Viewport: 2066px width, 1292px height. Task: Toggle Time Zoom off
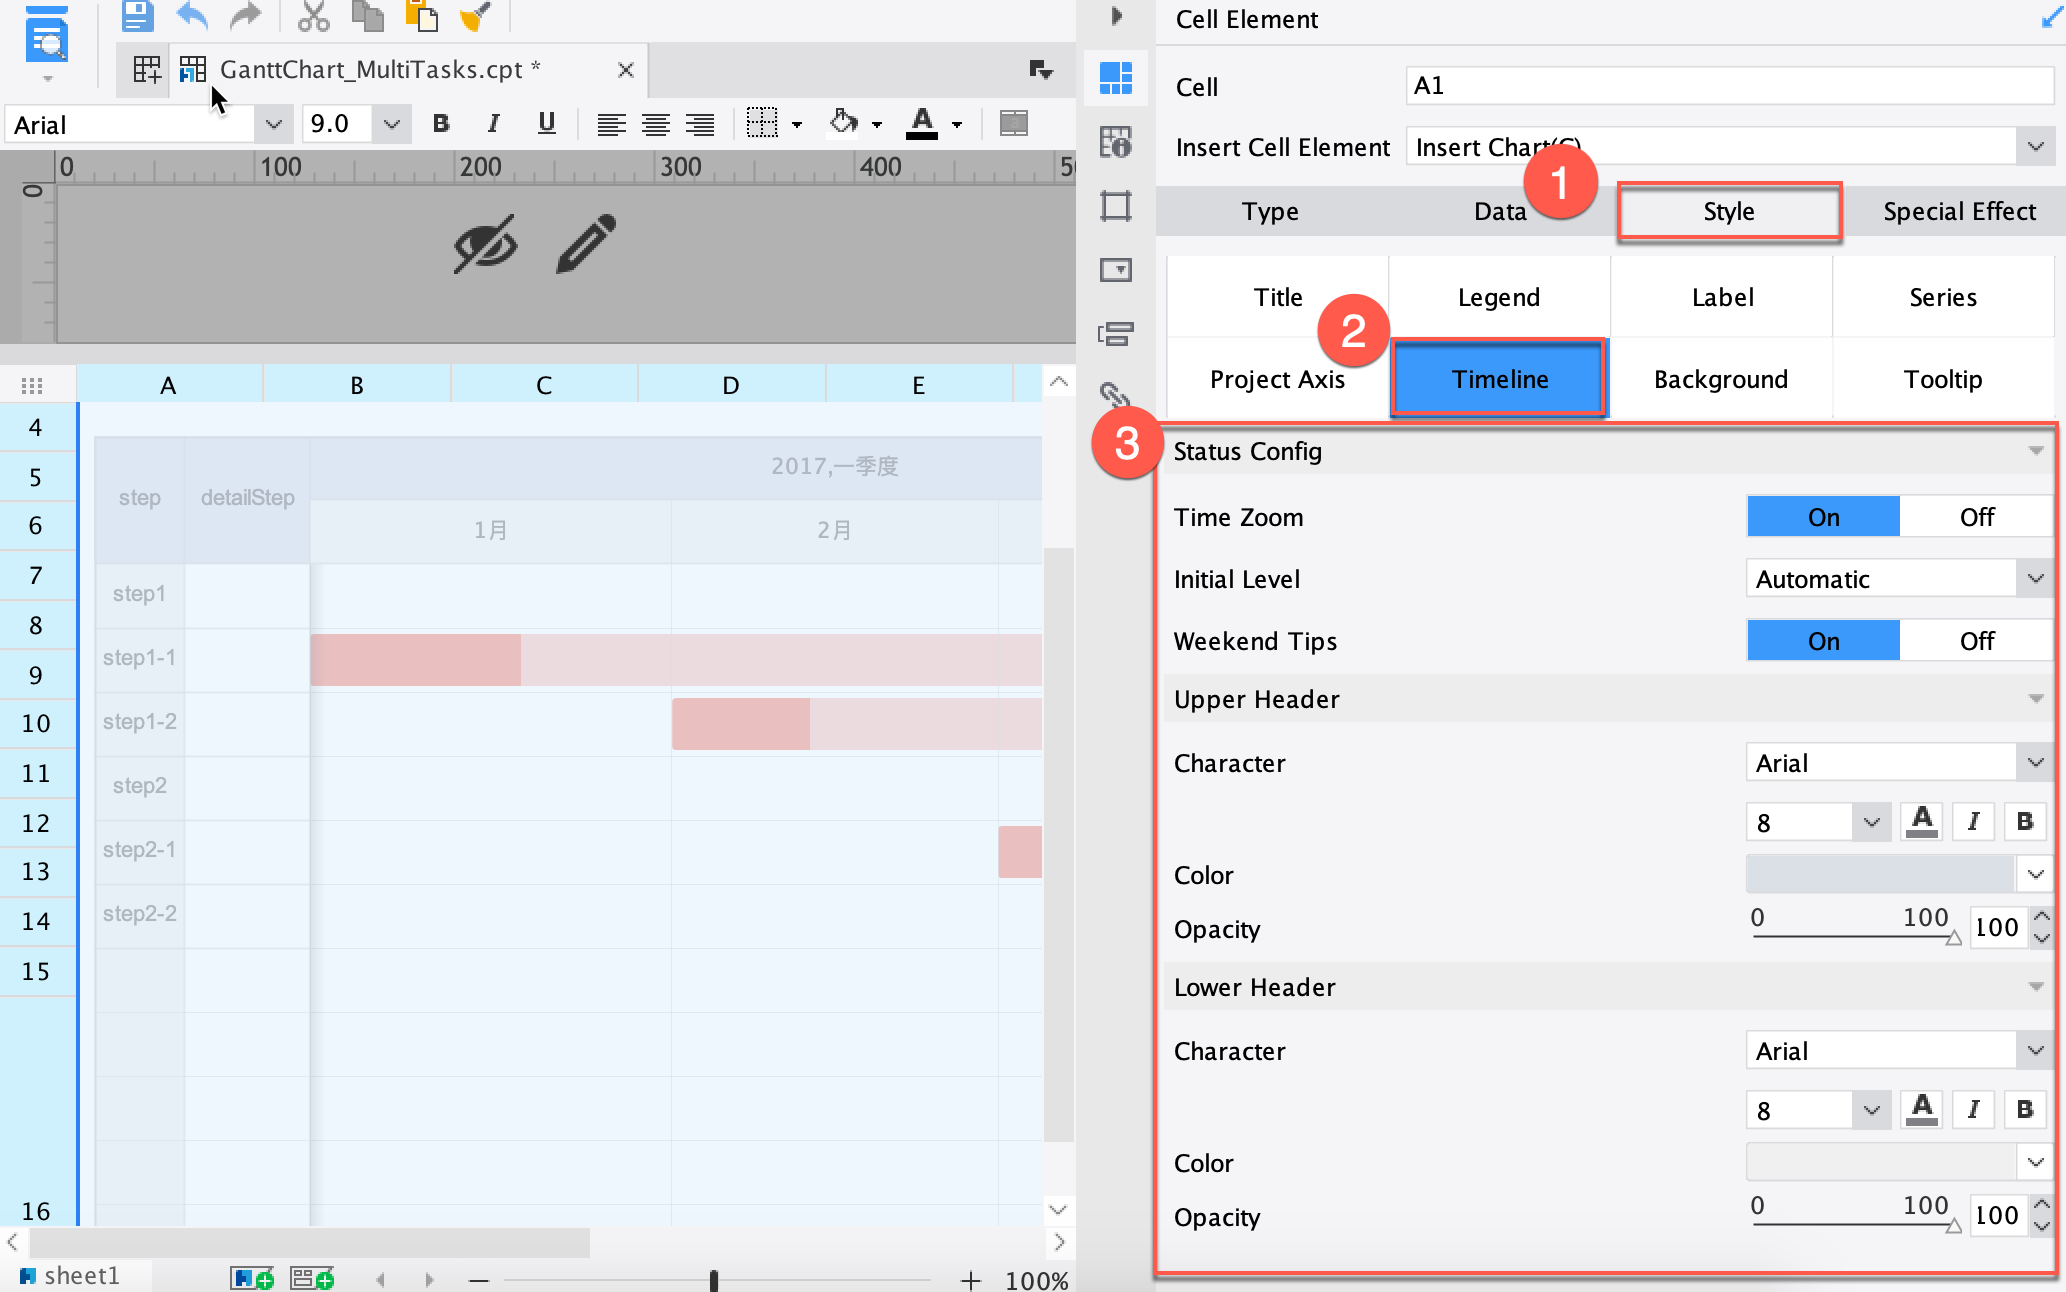pyautogui.click(x=1975, y=516)
